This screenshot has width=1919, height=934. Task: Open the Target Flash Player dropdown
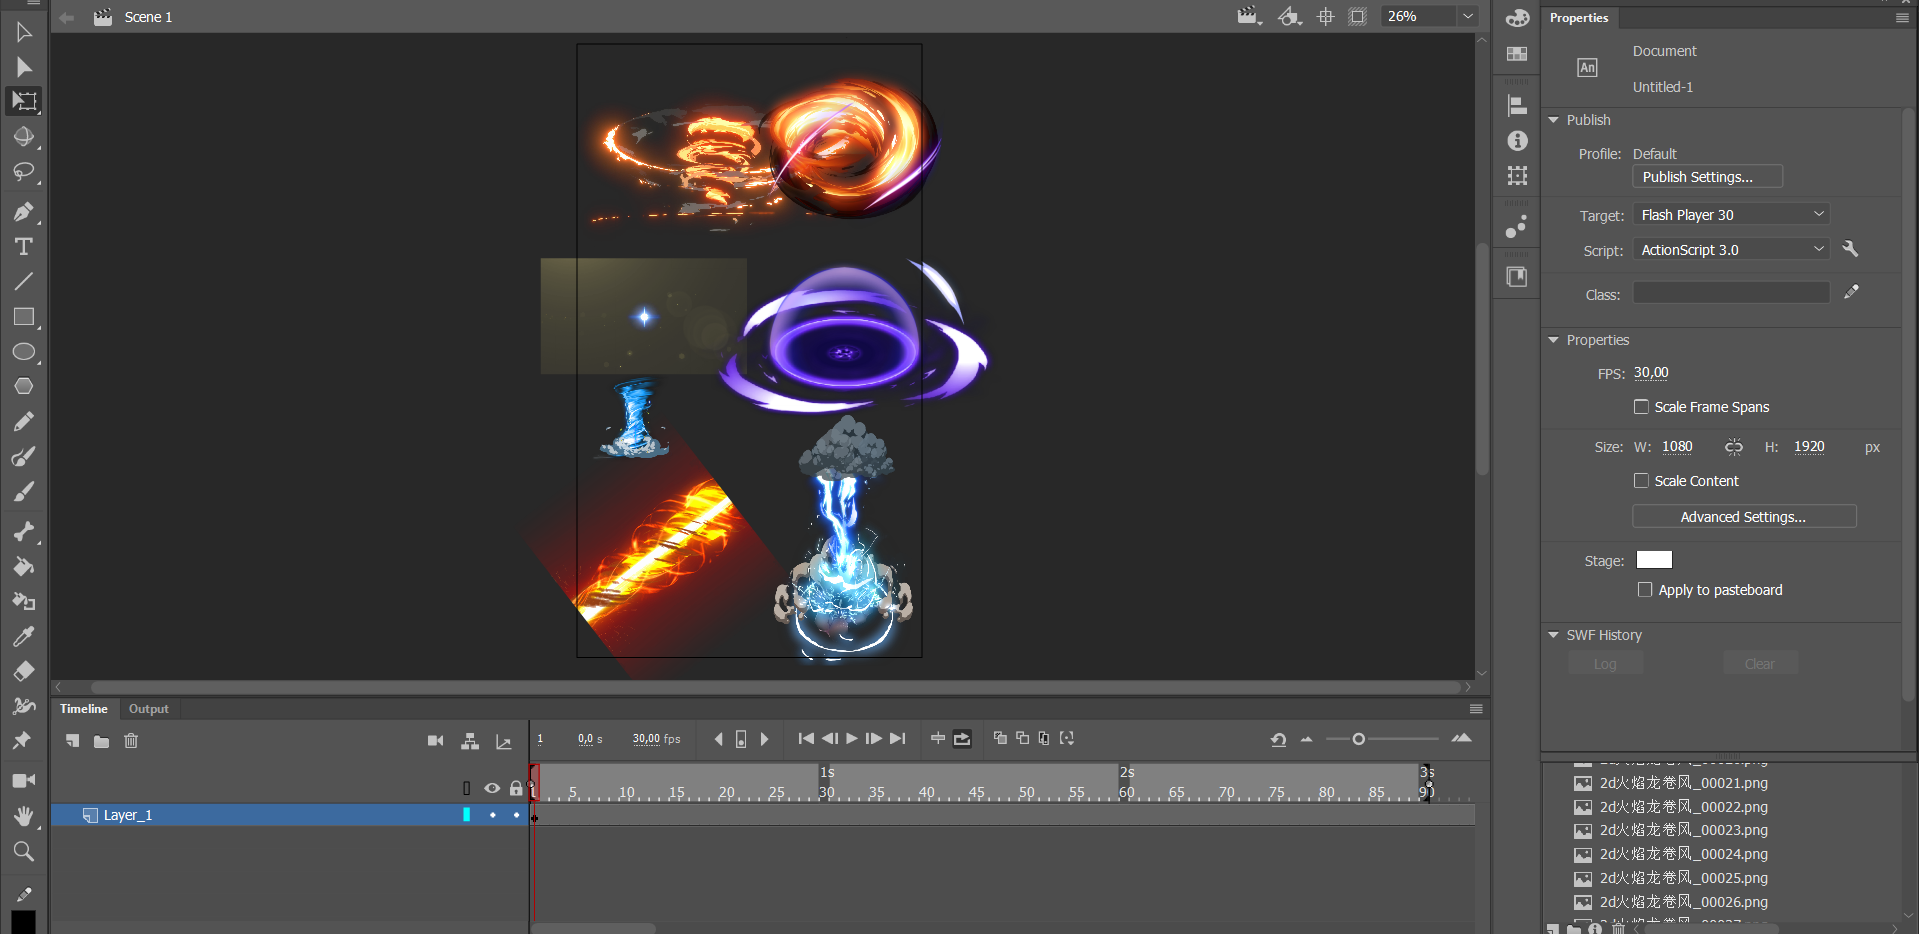tap(1731, 215)
